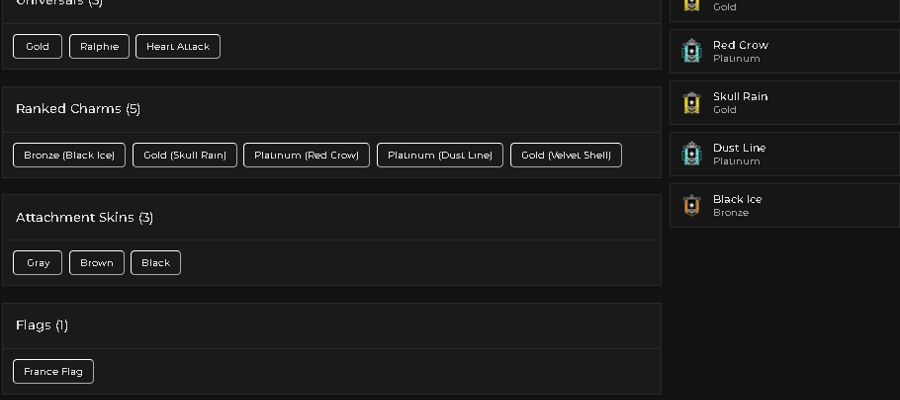This screenshot has width=900, height=400.
Task: Choose Gold (Velvet Shell) charm tag
Action: 566,155
